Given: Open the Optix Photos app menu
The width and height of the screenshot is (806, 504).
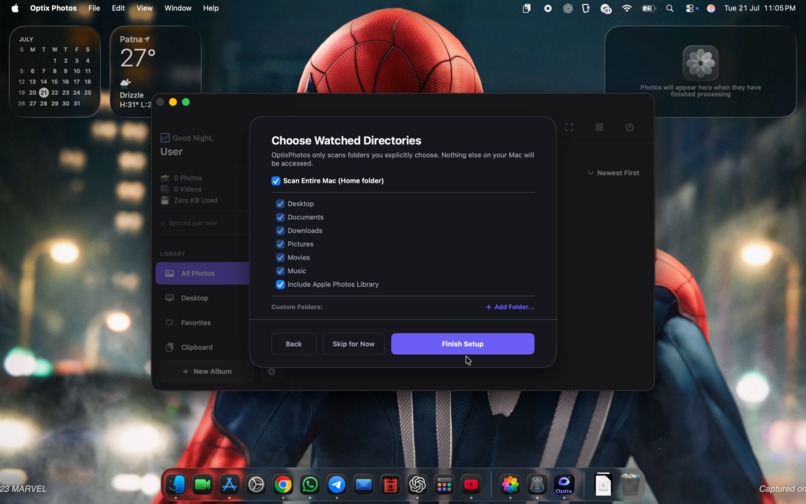Looking at the screenshot, I should point(53,8).
